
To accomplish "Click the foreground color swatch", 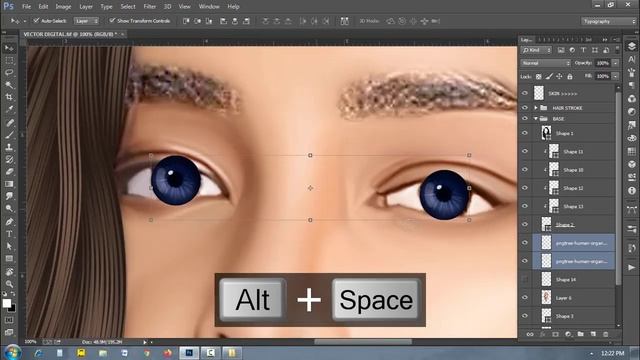I will pos(7,303).
